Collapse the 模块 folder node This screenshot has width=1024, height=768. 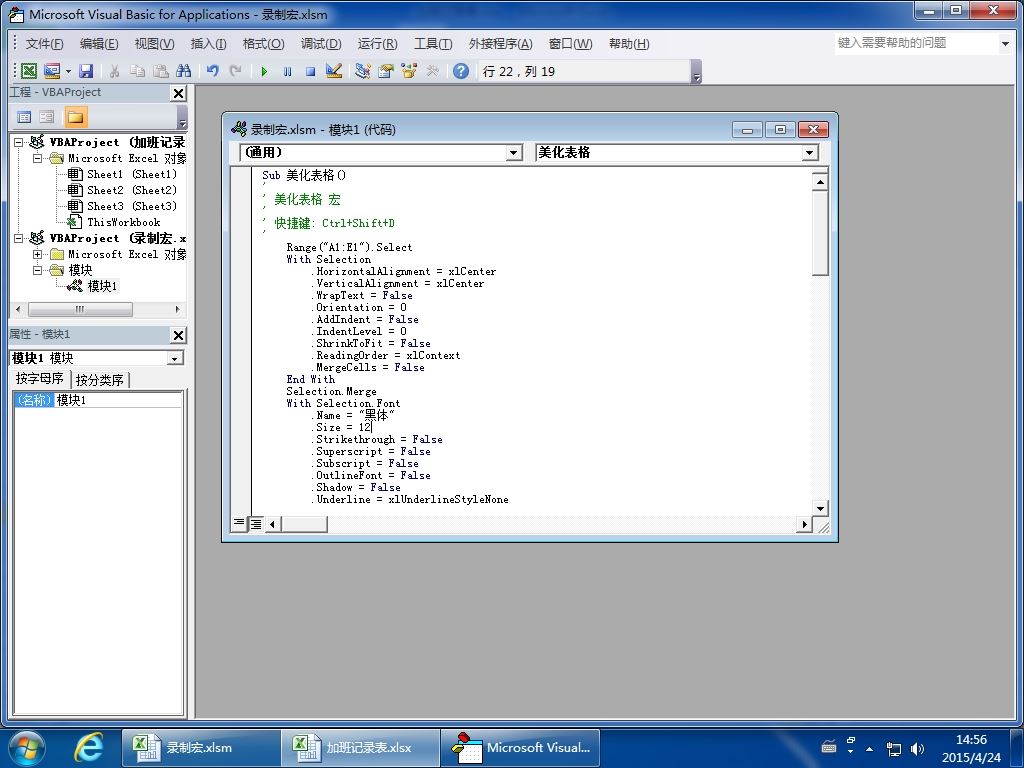point(37,270)
